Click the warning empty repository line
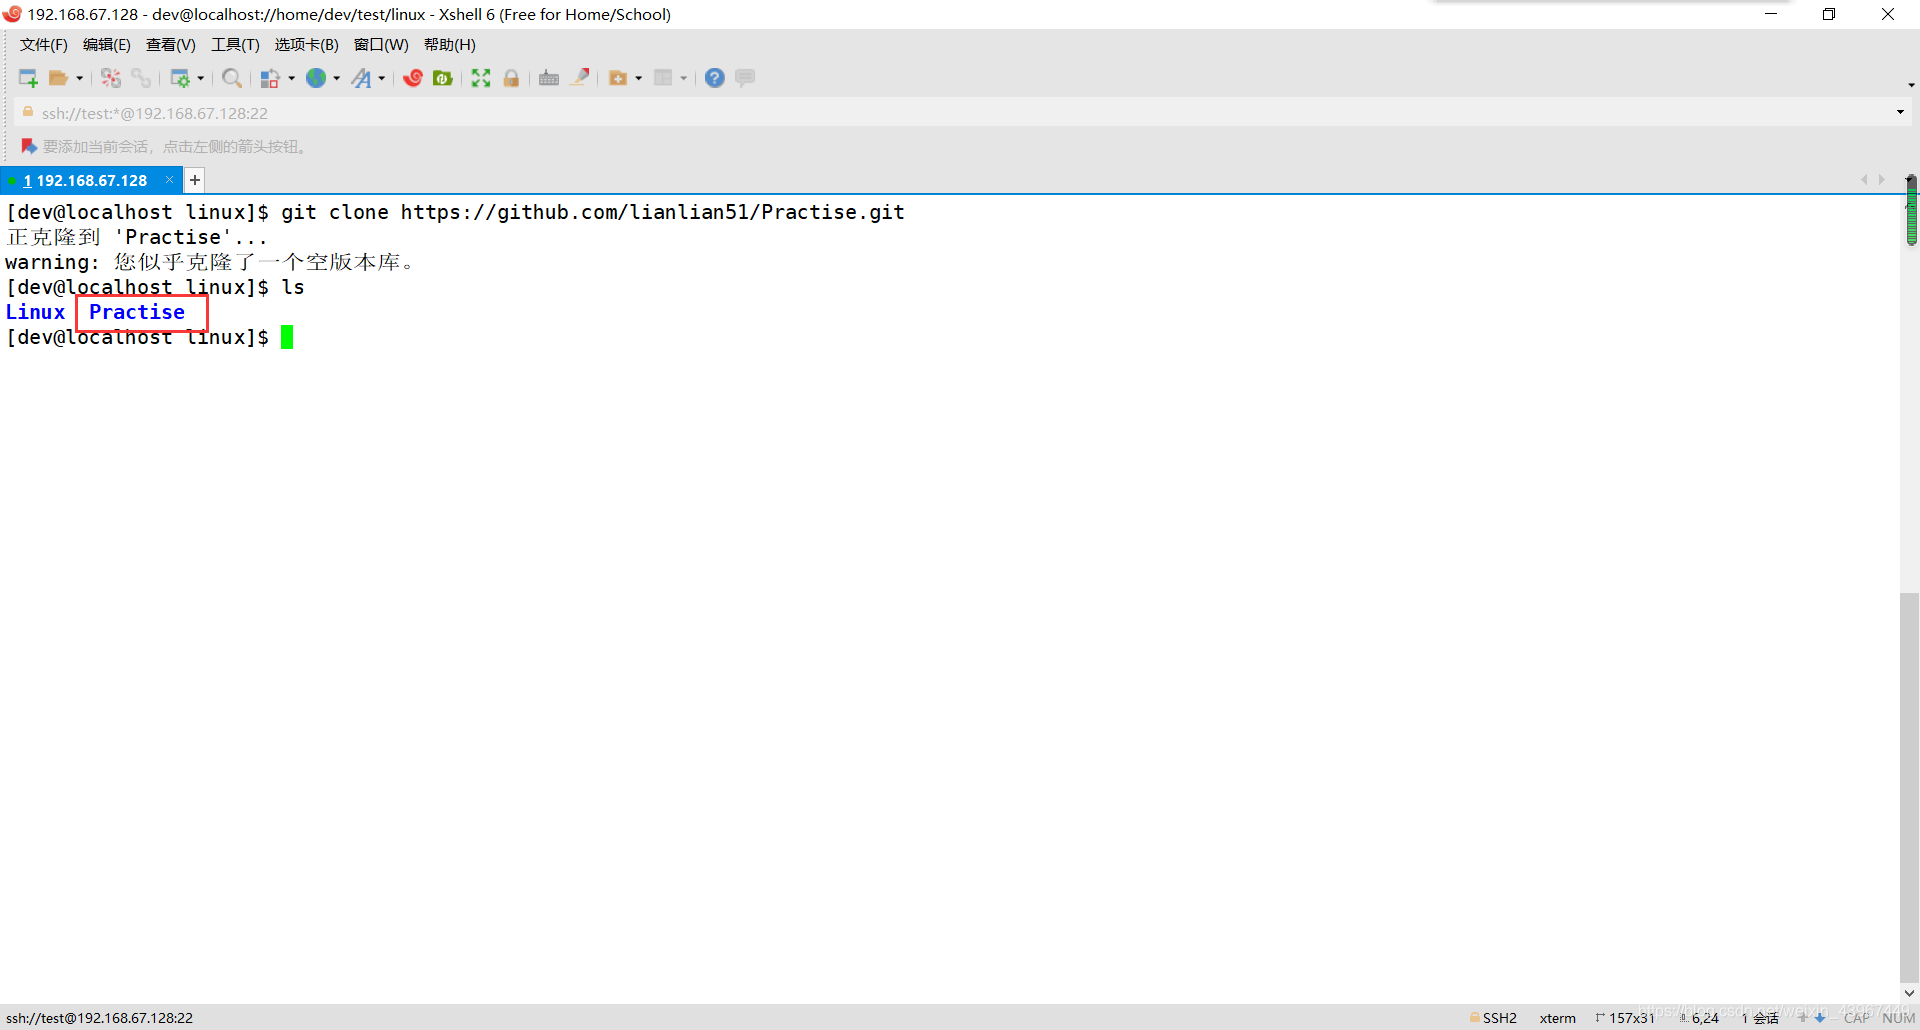The height and width of the screenshot is (1030, 1920). (210, 262)
